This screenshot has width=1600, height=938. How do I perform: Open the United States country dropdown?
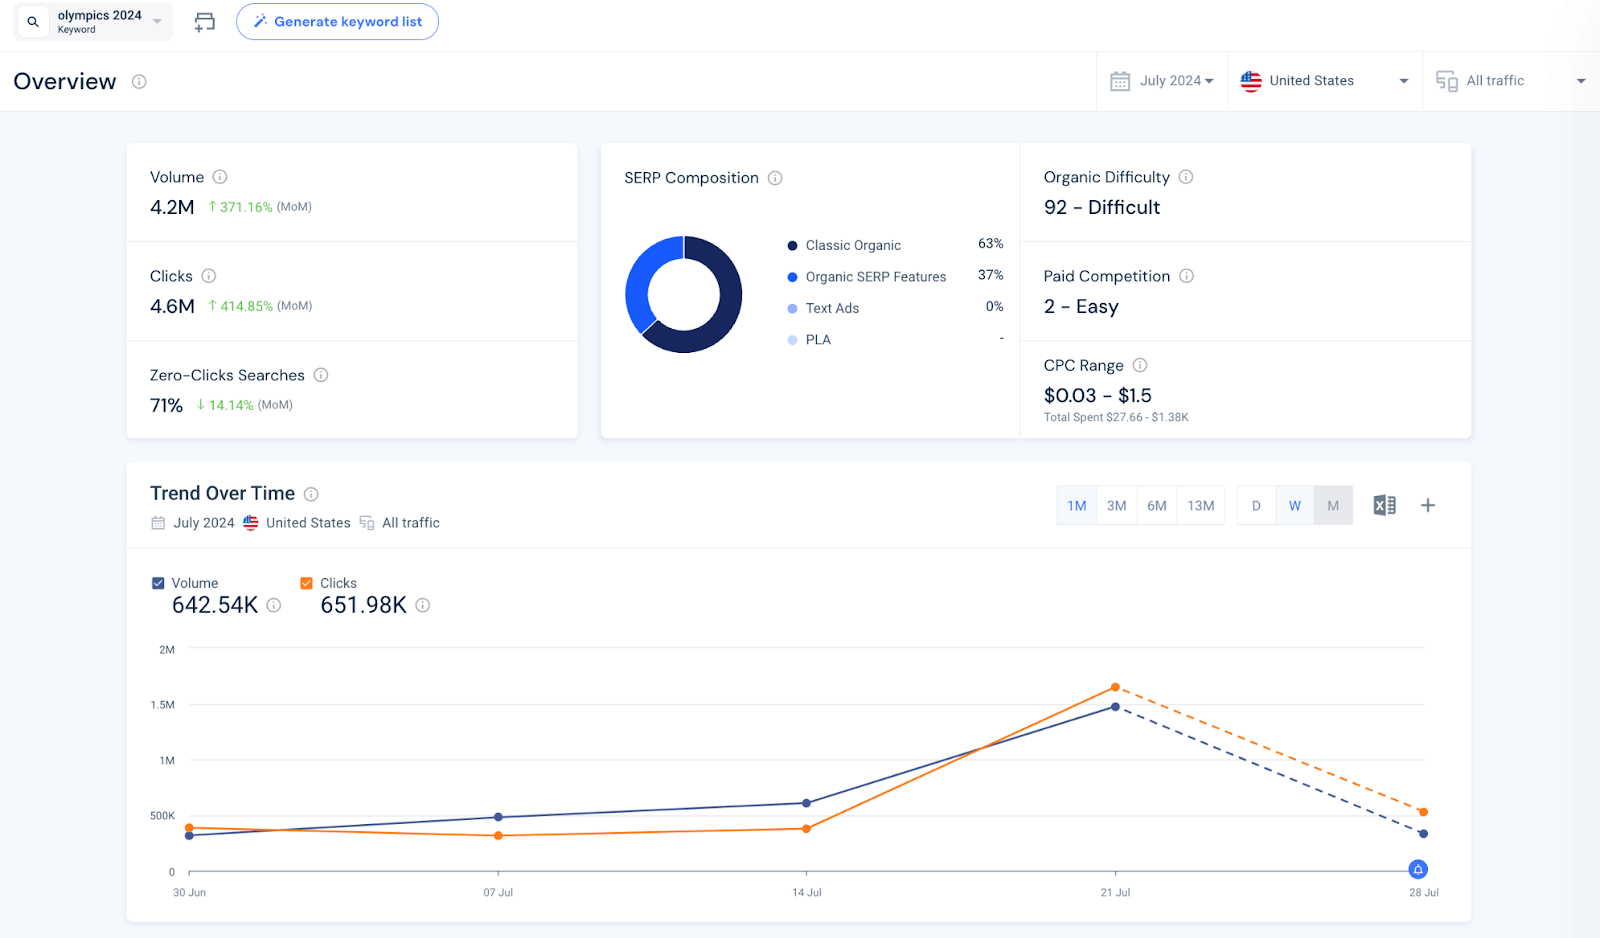(x=1404, y=81)
